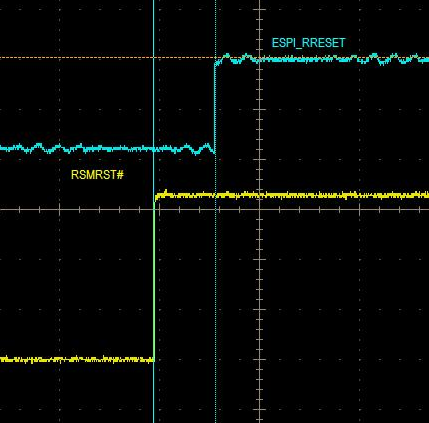Select the ESPI_RRESET channel label

pos(309,43)
